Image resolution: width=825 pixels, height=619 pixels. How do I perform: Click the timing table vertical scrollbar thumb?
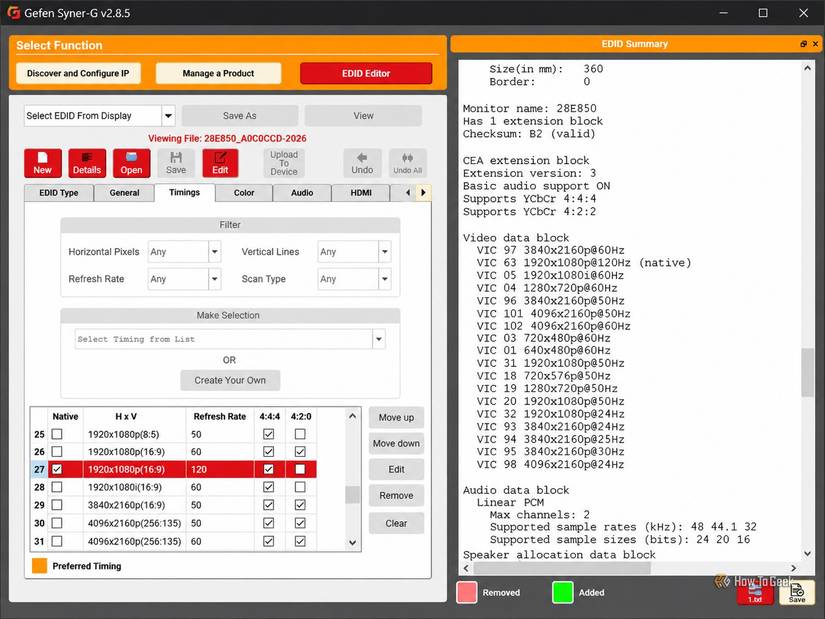coord(353,495)
